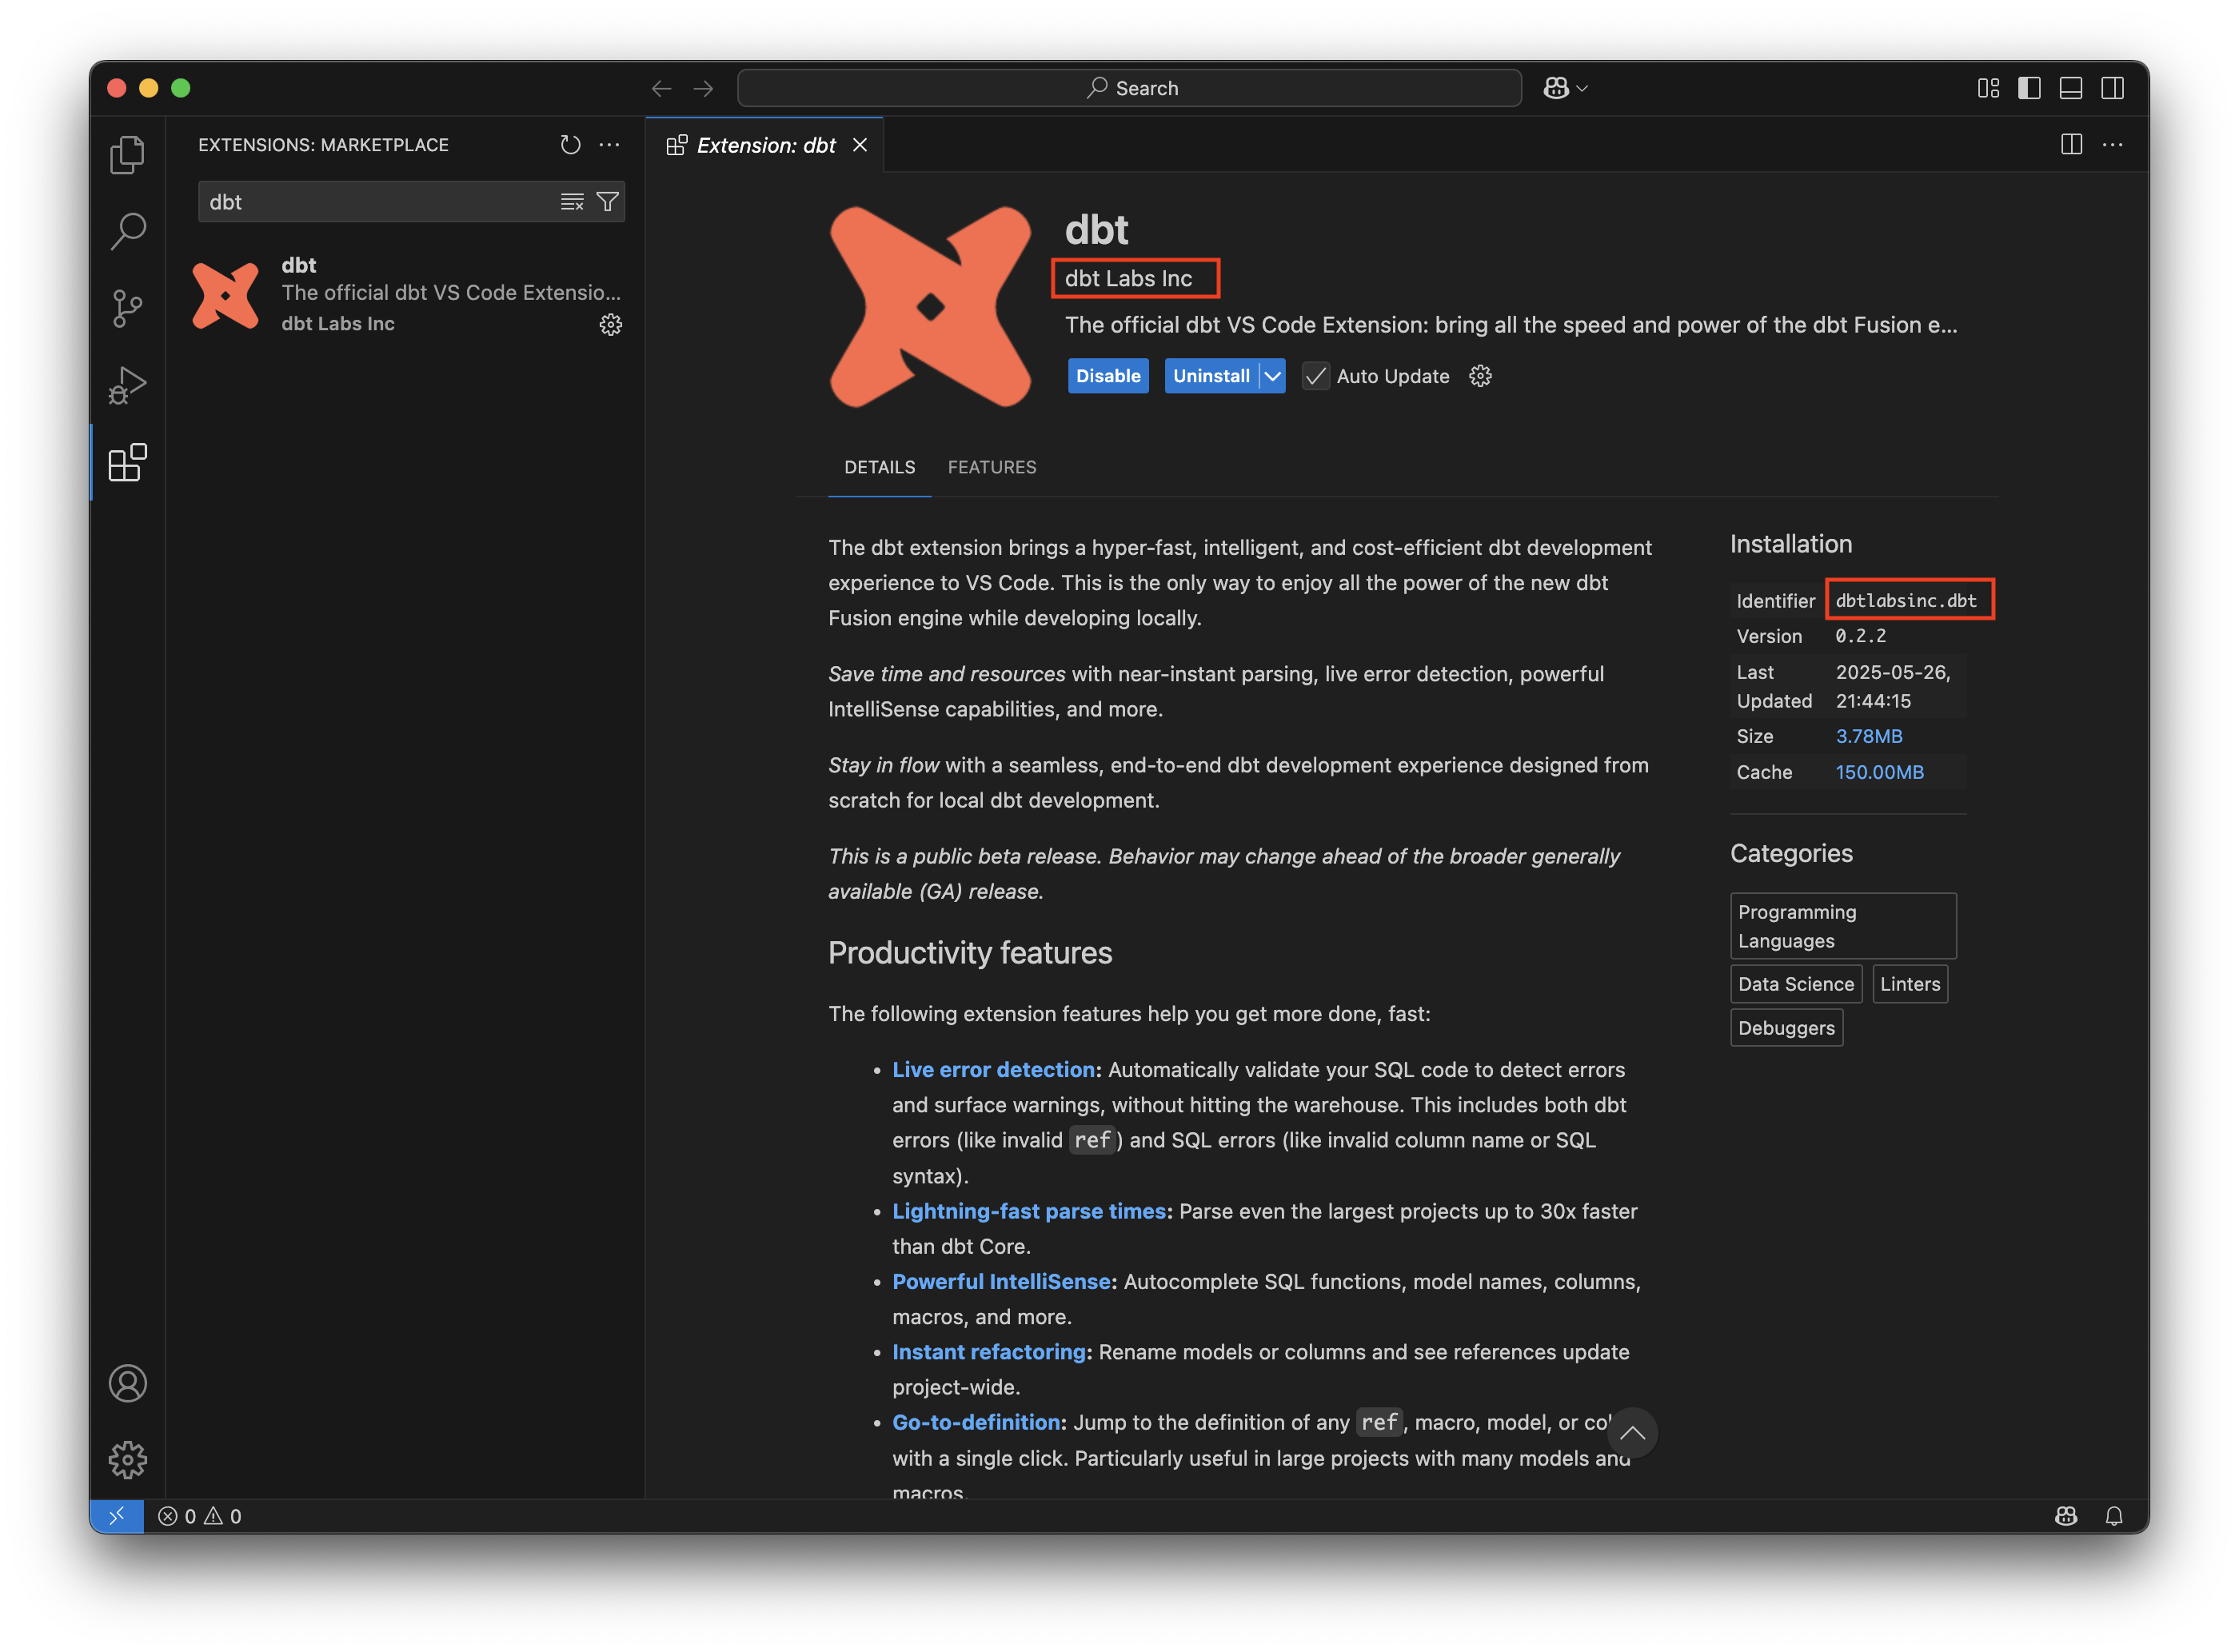Viewport: 2239px width, 1652px height.
Task: Select the DETAILS tab
Action: [880, 467]
